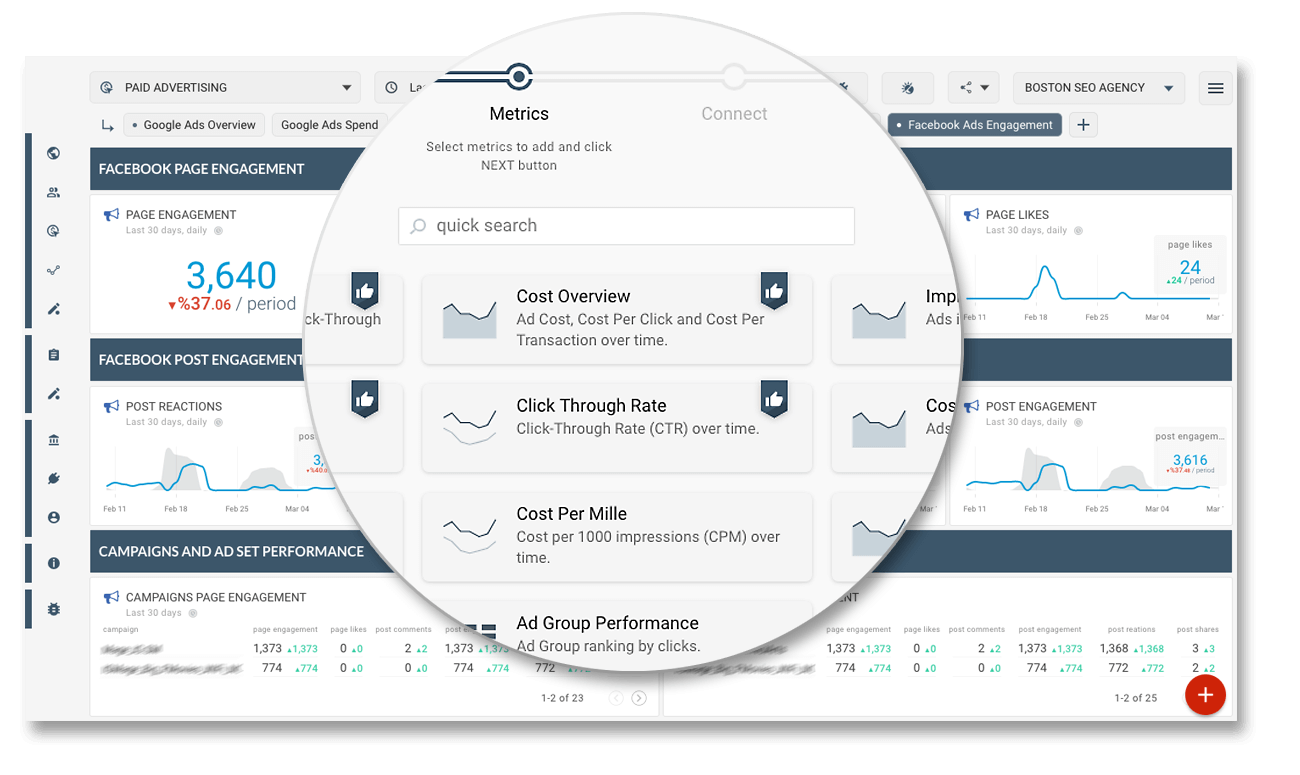Add a new dashboard tab with plus
This screenshot has height=775, width=1300.
pyautogui.click(x=1083, y=125)
